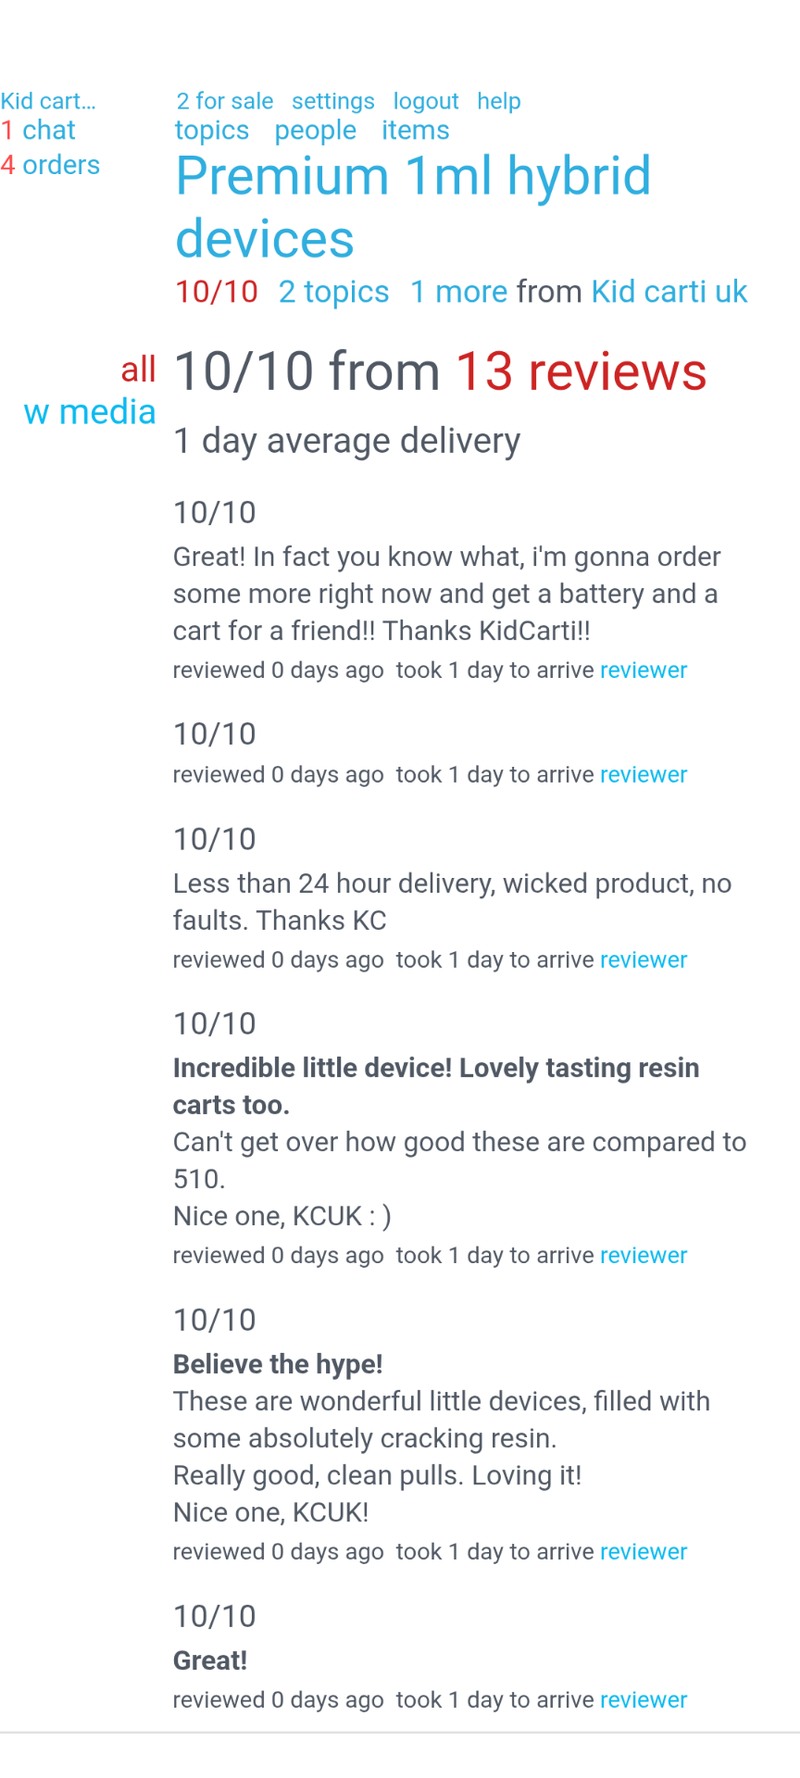Image resolution: width=800 pixels, height=1778 pixels.
Task: Open reviewer of the battery and cart review
Action: (643, 670)
